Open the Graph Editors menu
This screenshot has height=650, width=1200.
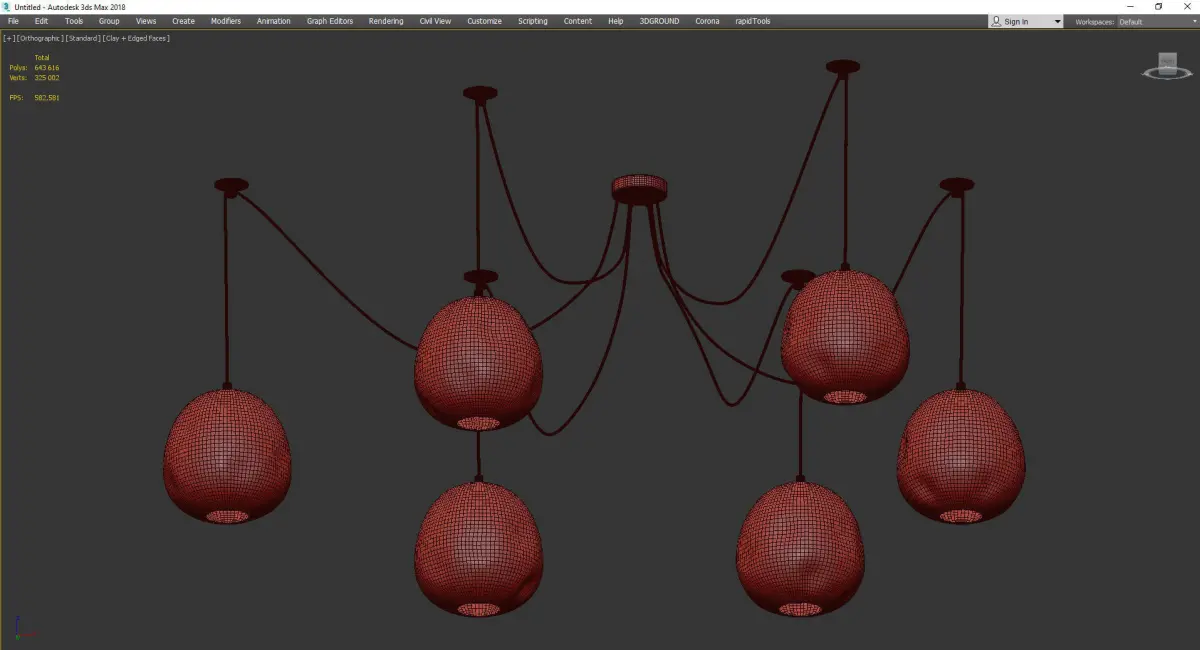point(330,21)
